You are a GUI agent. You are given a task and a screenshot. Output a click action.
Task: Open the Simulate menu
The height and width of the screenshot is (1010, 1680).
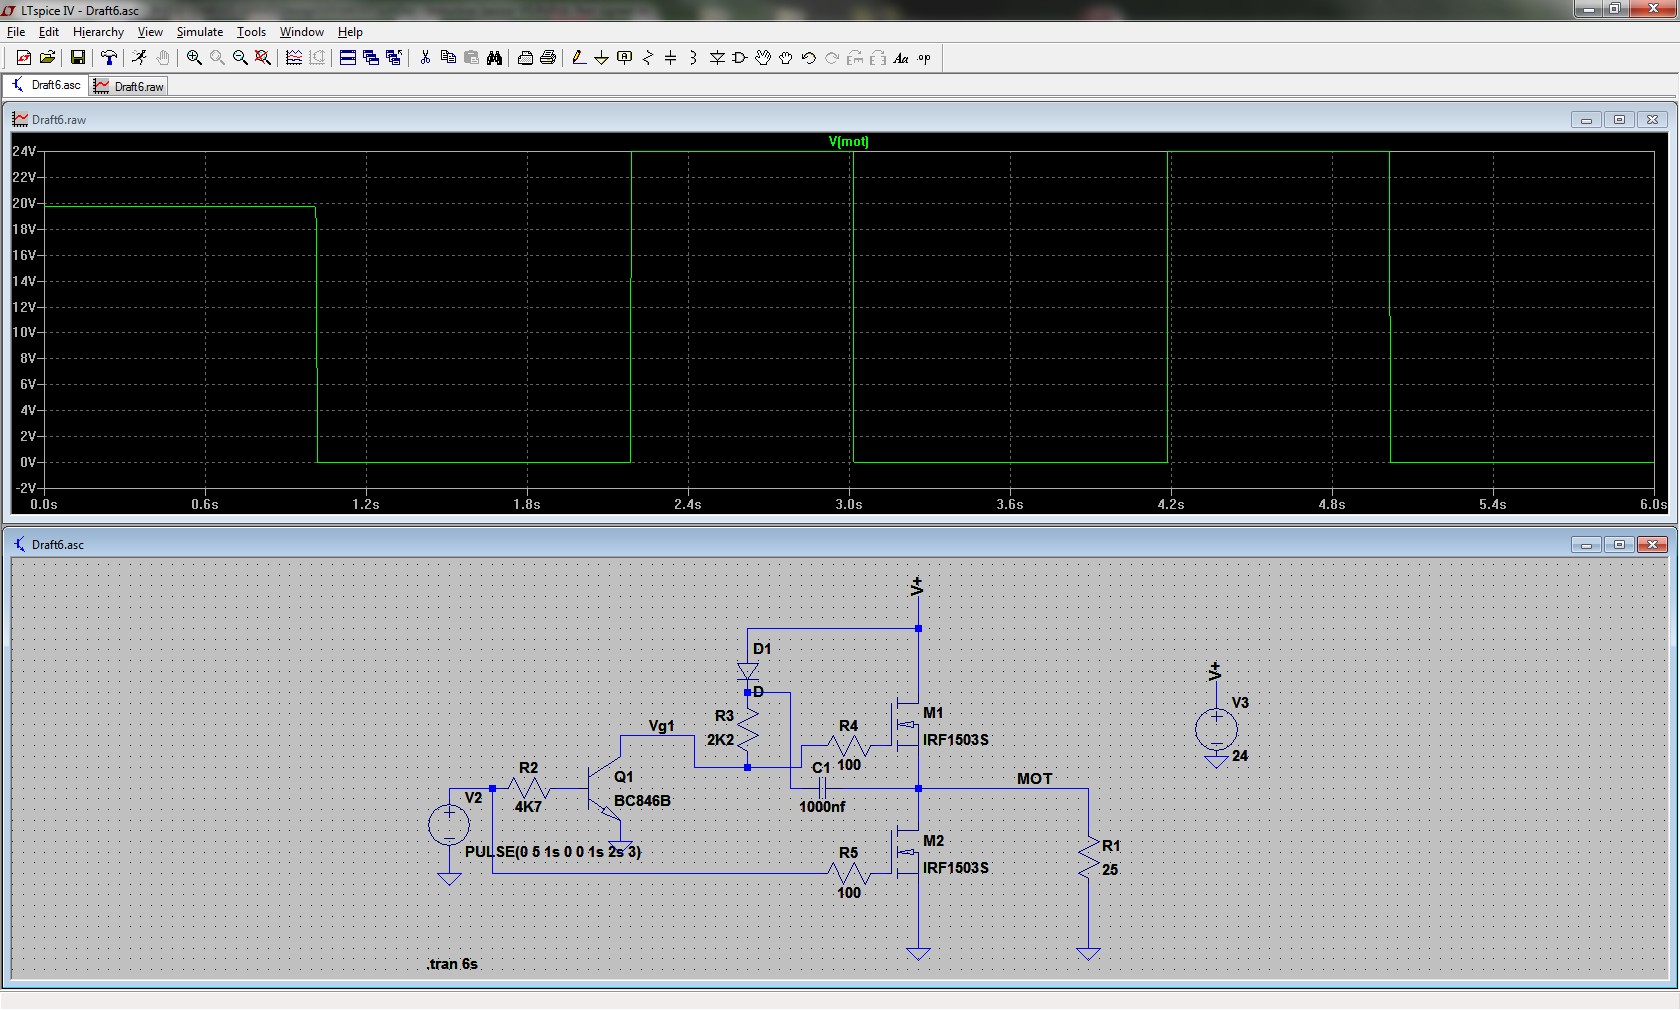[199, 32]
